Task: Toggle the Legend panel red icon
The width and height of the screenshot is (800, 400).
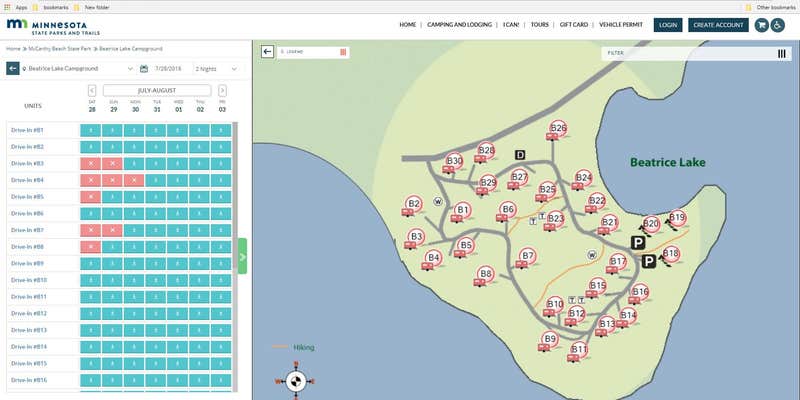Action: point(343,52)
